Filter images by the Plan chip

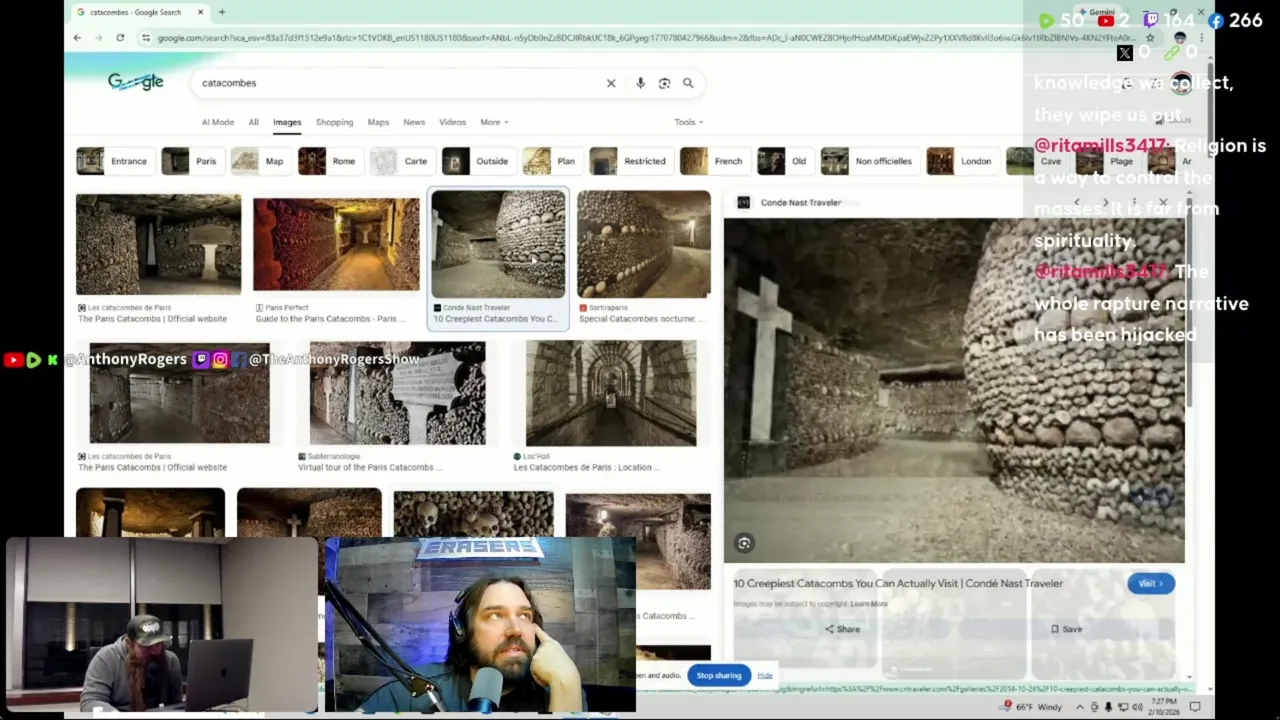[551, 161]
